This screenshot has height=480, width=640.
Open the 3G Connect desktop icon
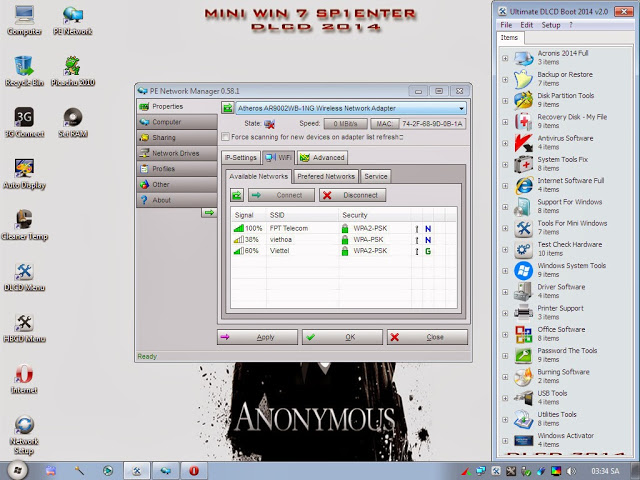pos(24,122)
